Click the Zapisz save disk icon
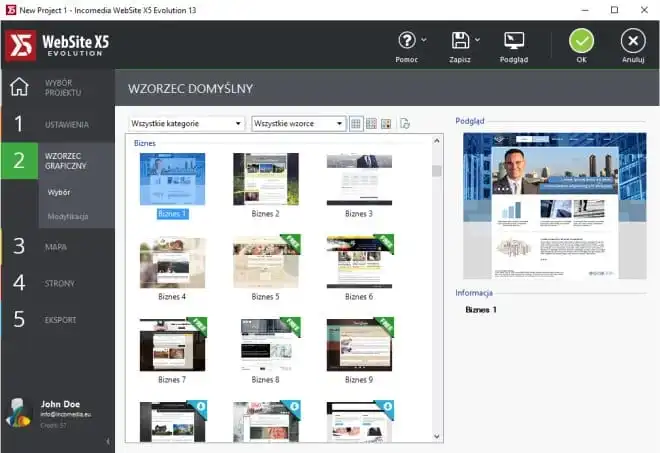Screen dimensions: 660x453 460,41
